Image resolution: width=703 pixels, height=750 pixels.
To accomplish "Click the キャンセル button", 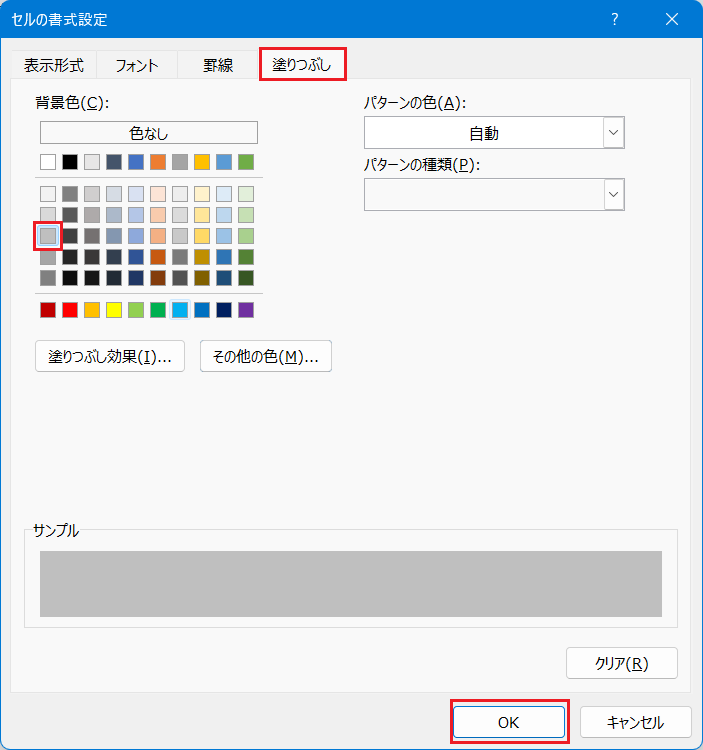I will (636, 722).
